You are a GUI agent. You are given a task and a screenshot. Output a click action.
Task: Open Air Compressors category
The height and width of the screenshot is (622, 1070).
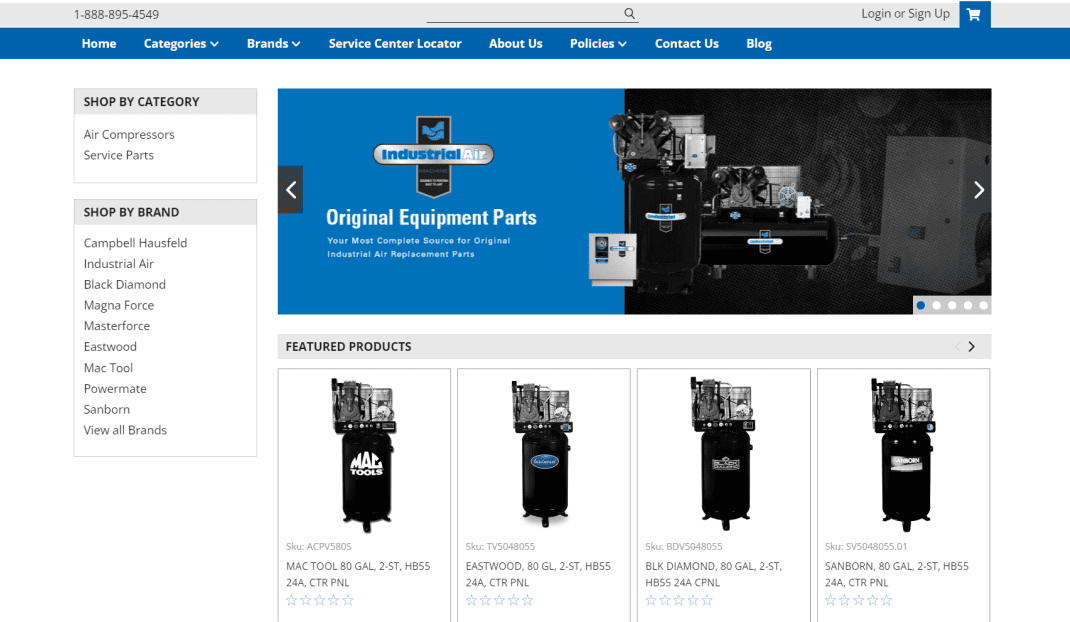tap(129, 135)
